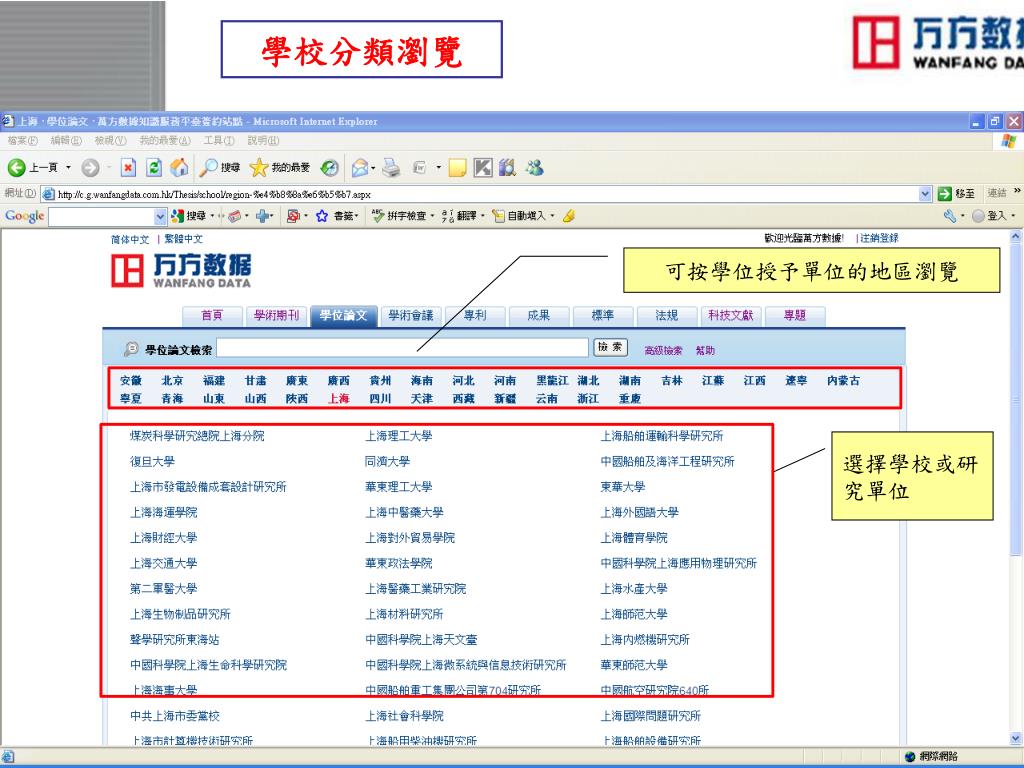Open the Edit button dropdown arrow

[438, 168]
